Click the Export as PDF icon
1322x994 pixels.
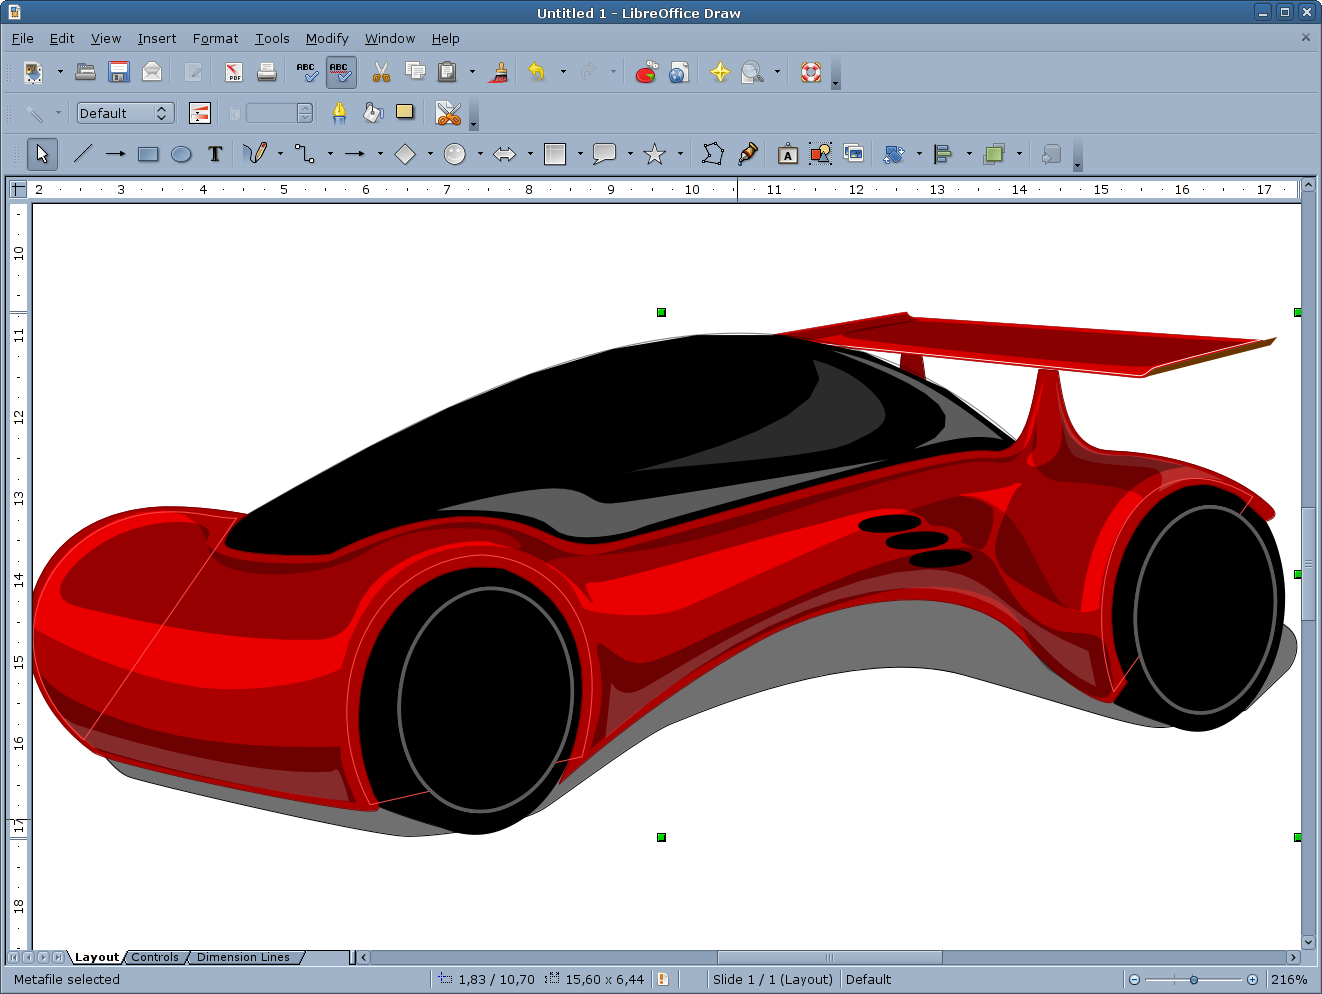pyautogui.click(x=234, y=72)
